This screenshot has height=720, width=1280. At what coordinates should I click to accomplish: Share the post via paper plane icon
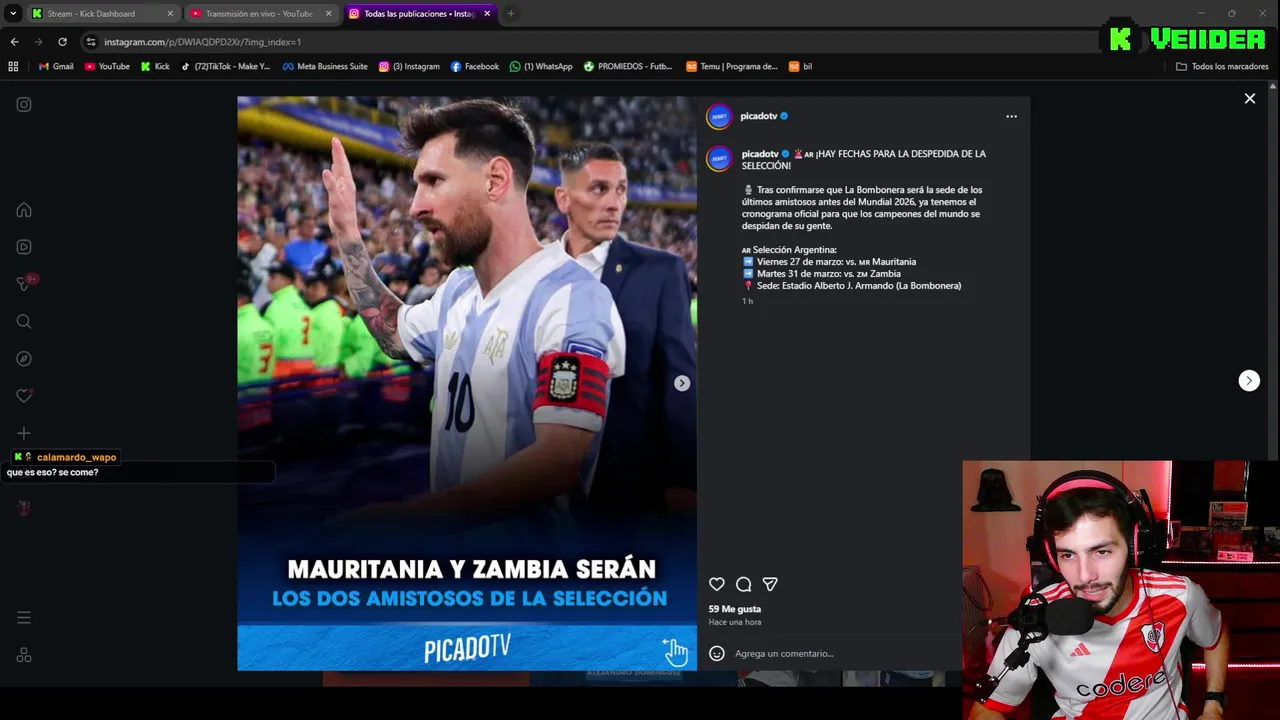(770, 584)
